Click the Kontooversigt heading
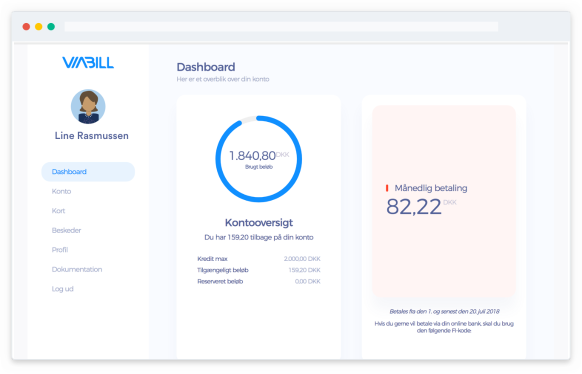 click(x=259, y=223)
